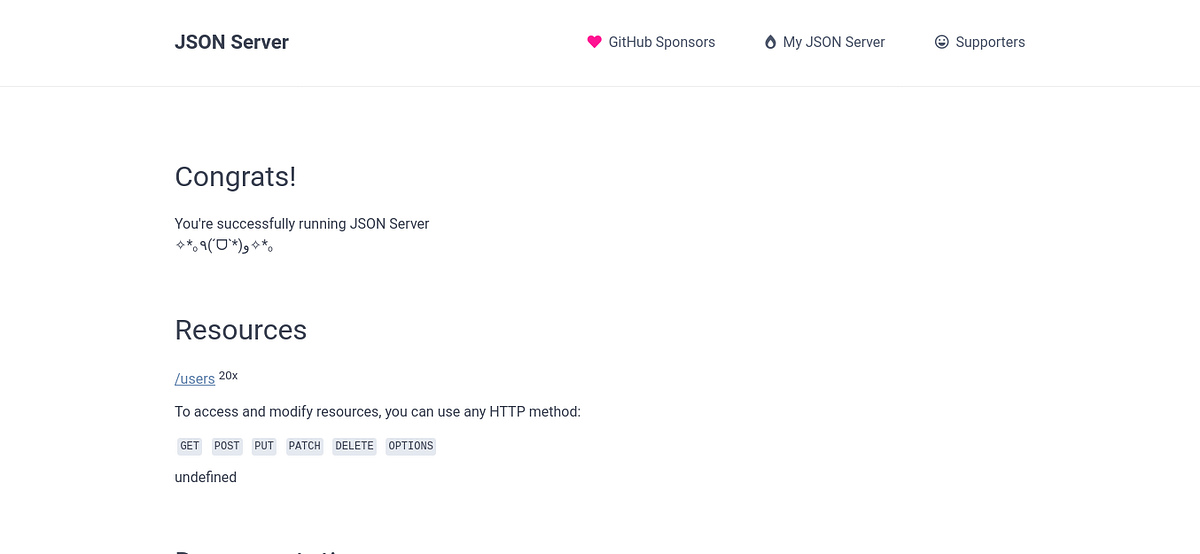
Task: Click the successfully running JSON Server message
Action: tap(302, 224)
